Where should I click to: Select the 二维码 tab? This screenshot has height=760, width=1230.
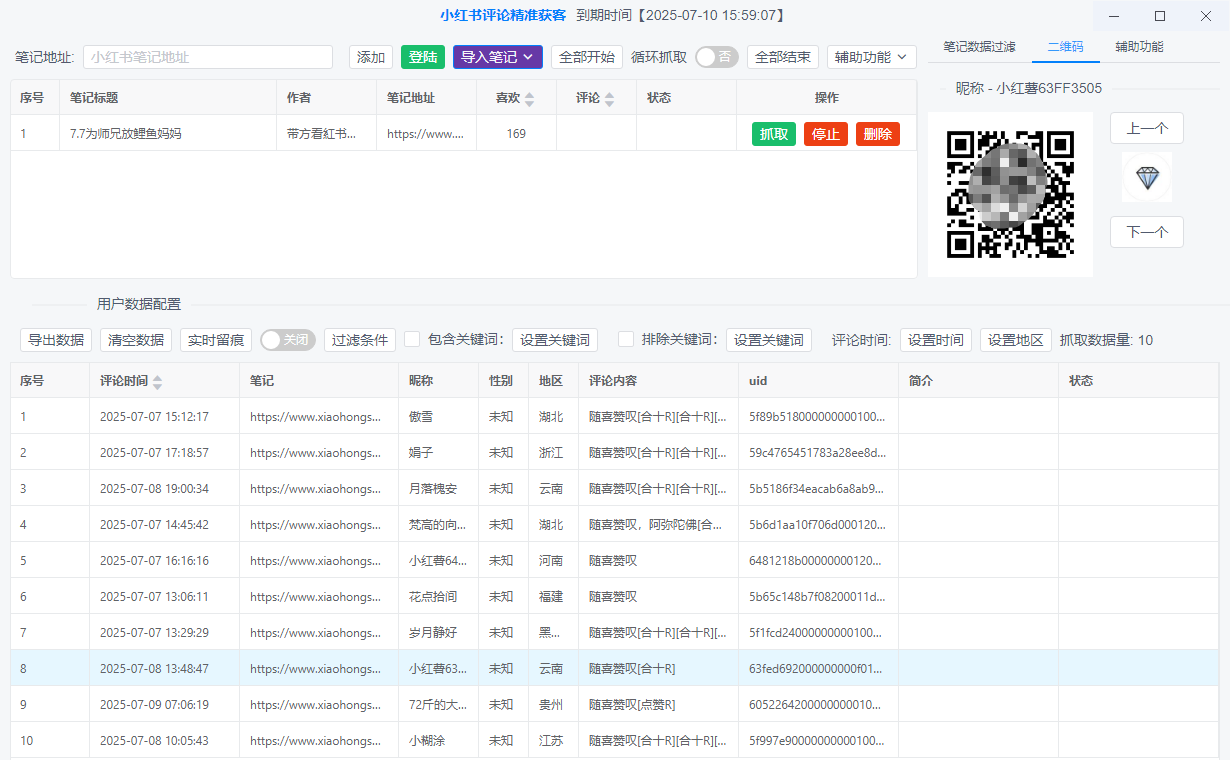[x=1065, y=47]
